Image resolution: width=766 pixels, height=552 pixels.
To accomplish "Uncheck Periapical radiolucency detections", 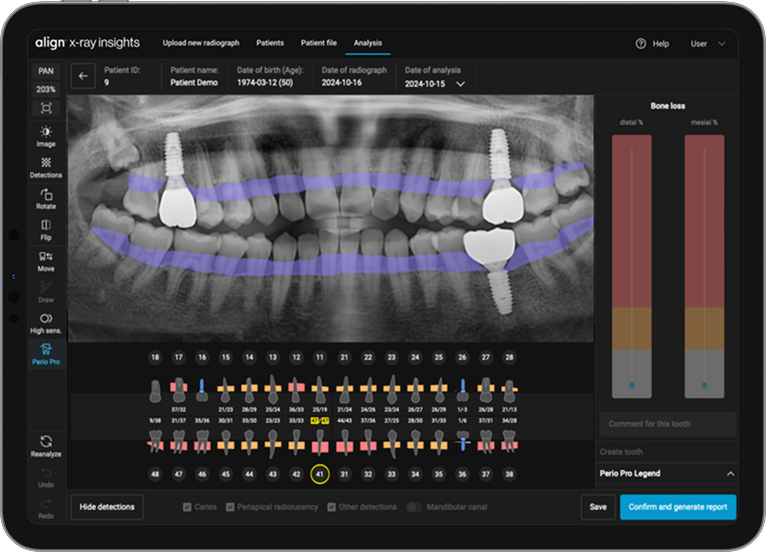I will [x=231, y=507].
